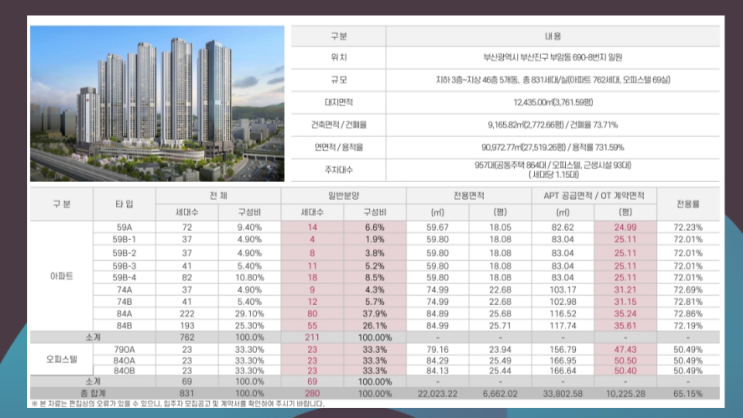Select the 59A type cell

pos(124,227)
